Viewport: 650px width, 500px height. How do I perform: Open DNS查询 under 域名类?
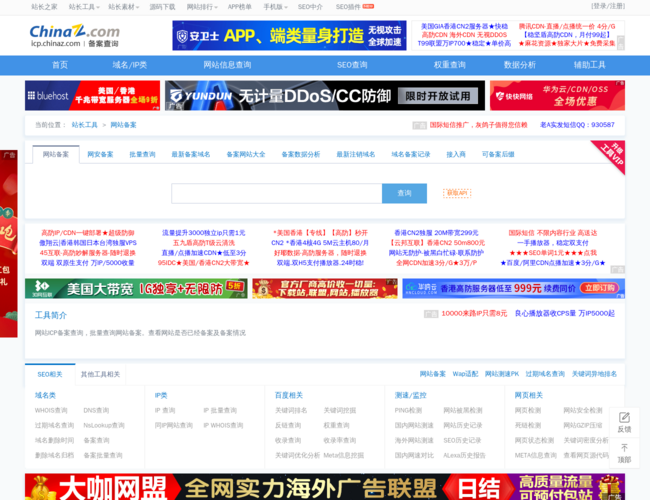(96, 410)
